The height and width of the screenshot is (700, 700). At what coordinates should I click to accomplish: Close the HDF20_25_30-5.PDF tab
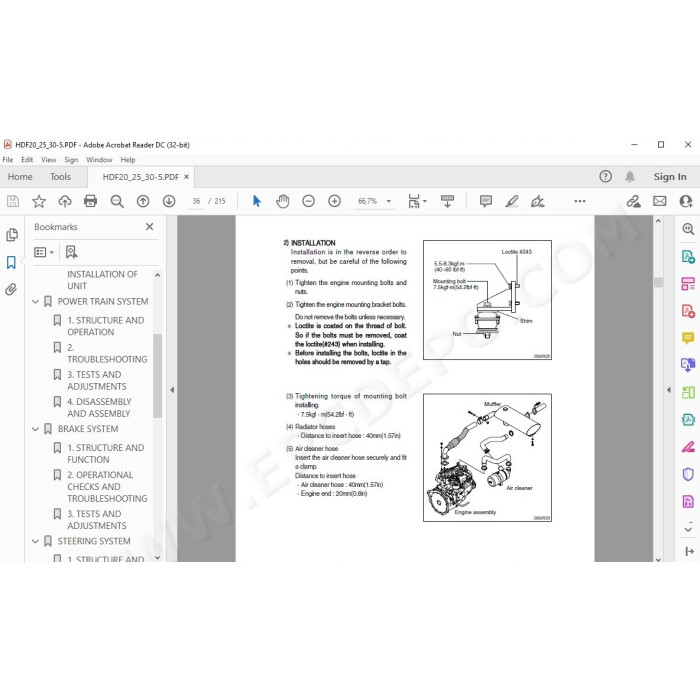(x=187, y=177)
